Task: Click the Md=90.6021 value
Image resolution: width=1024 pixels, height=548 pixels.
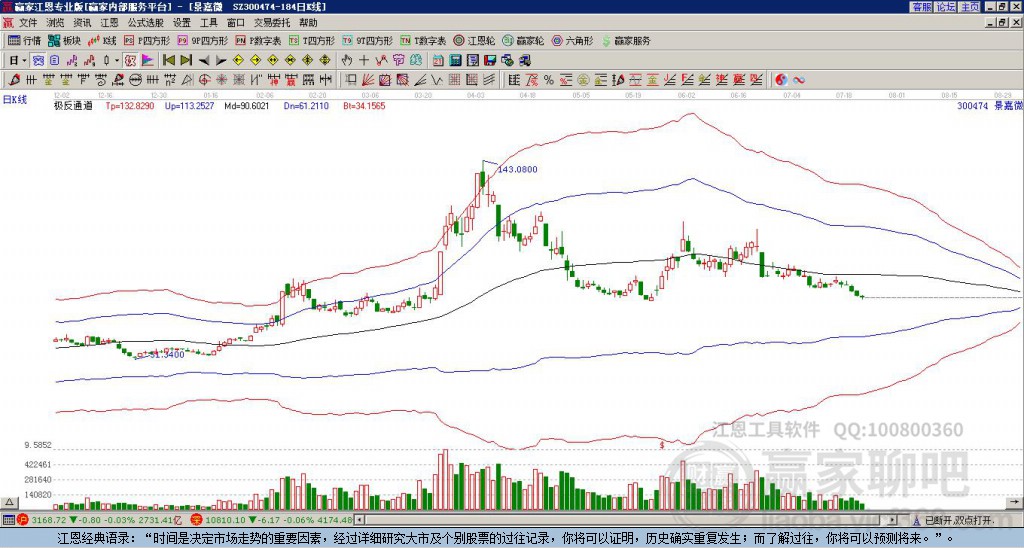Action: [x=247, y=105]
